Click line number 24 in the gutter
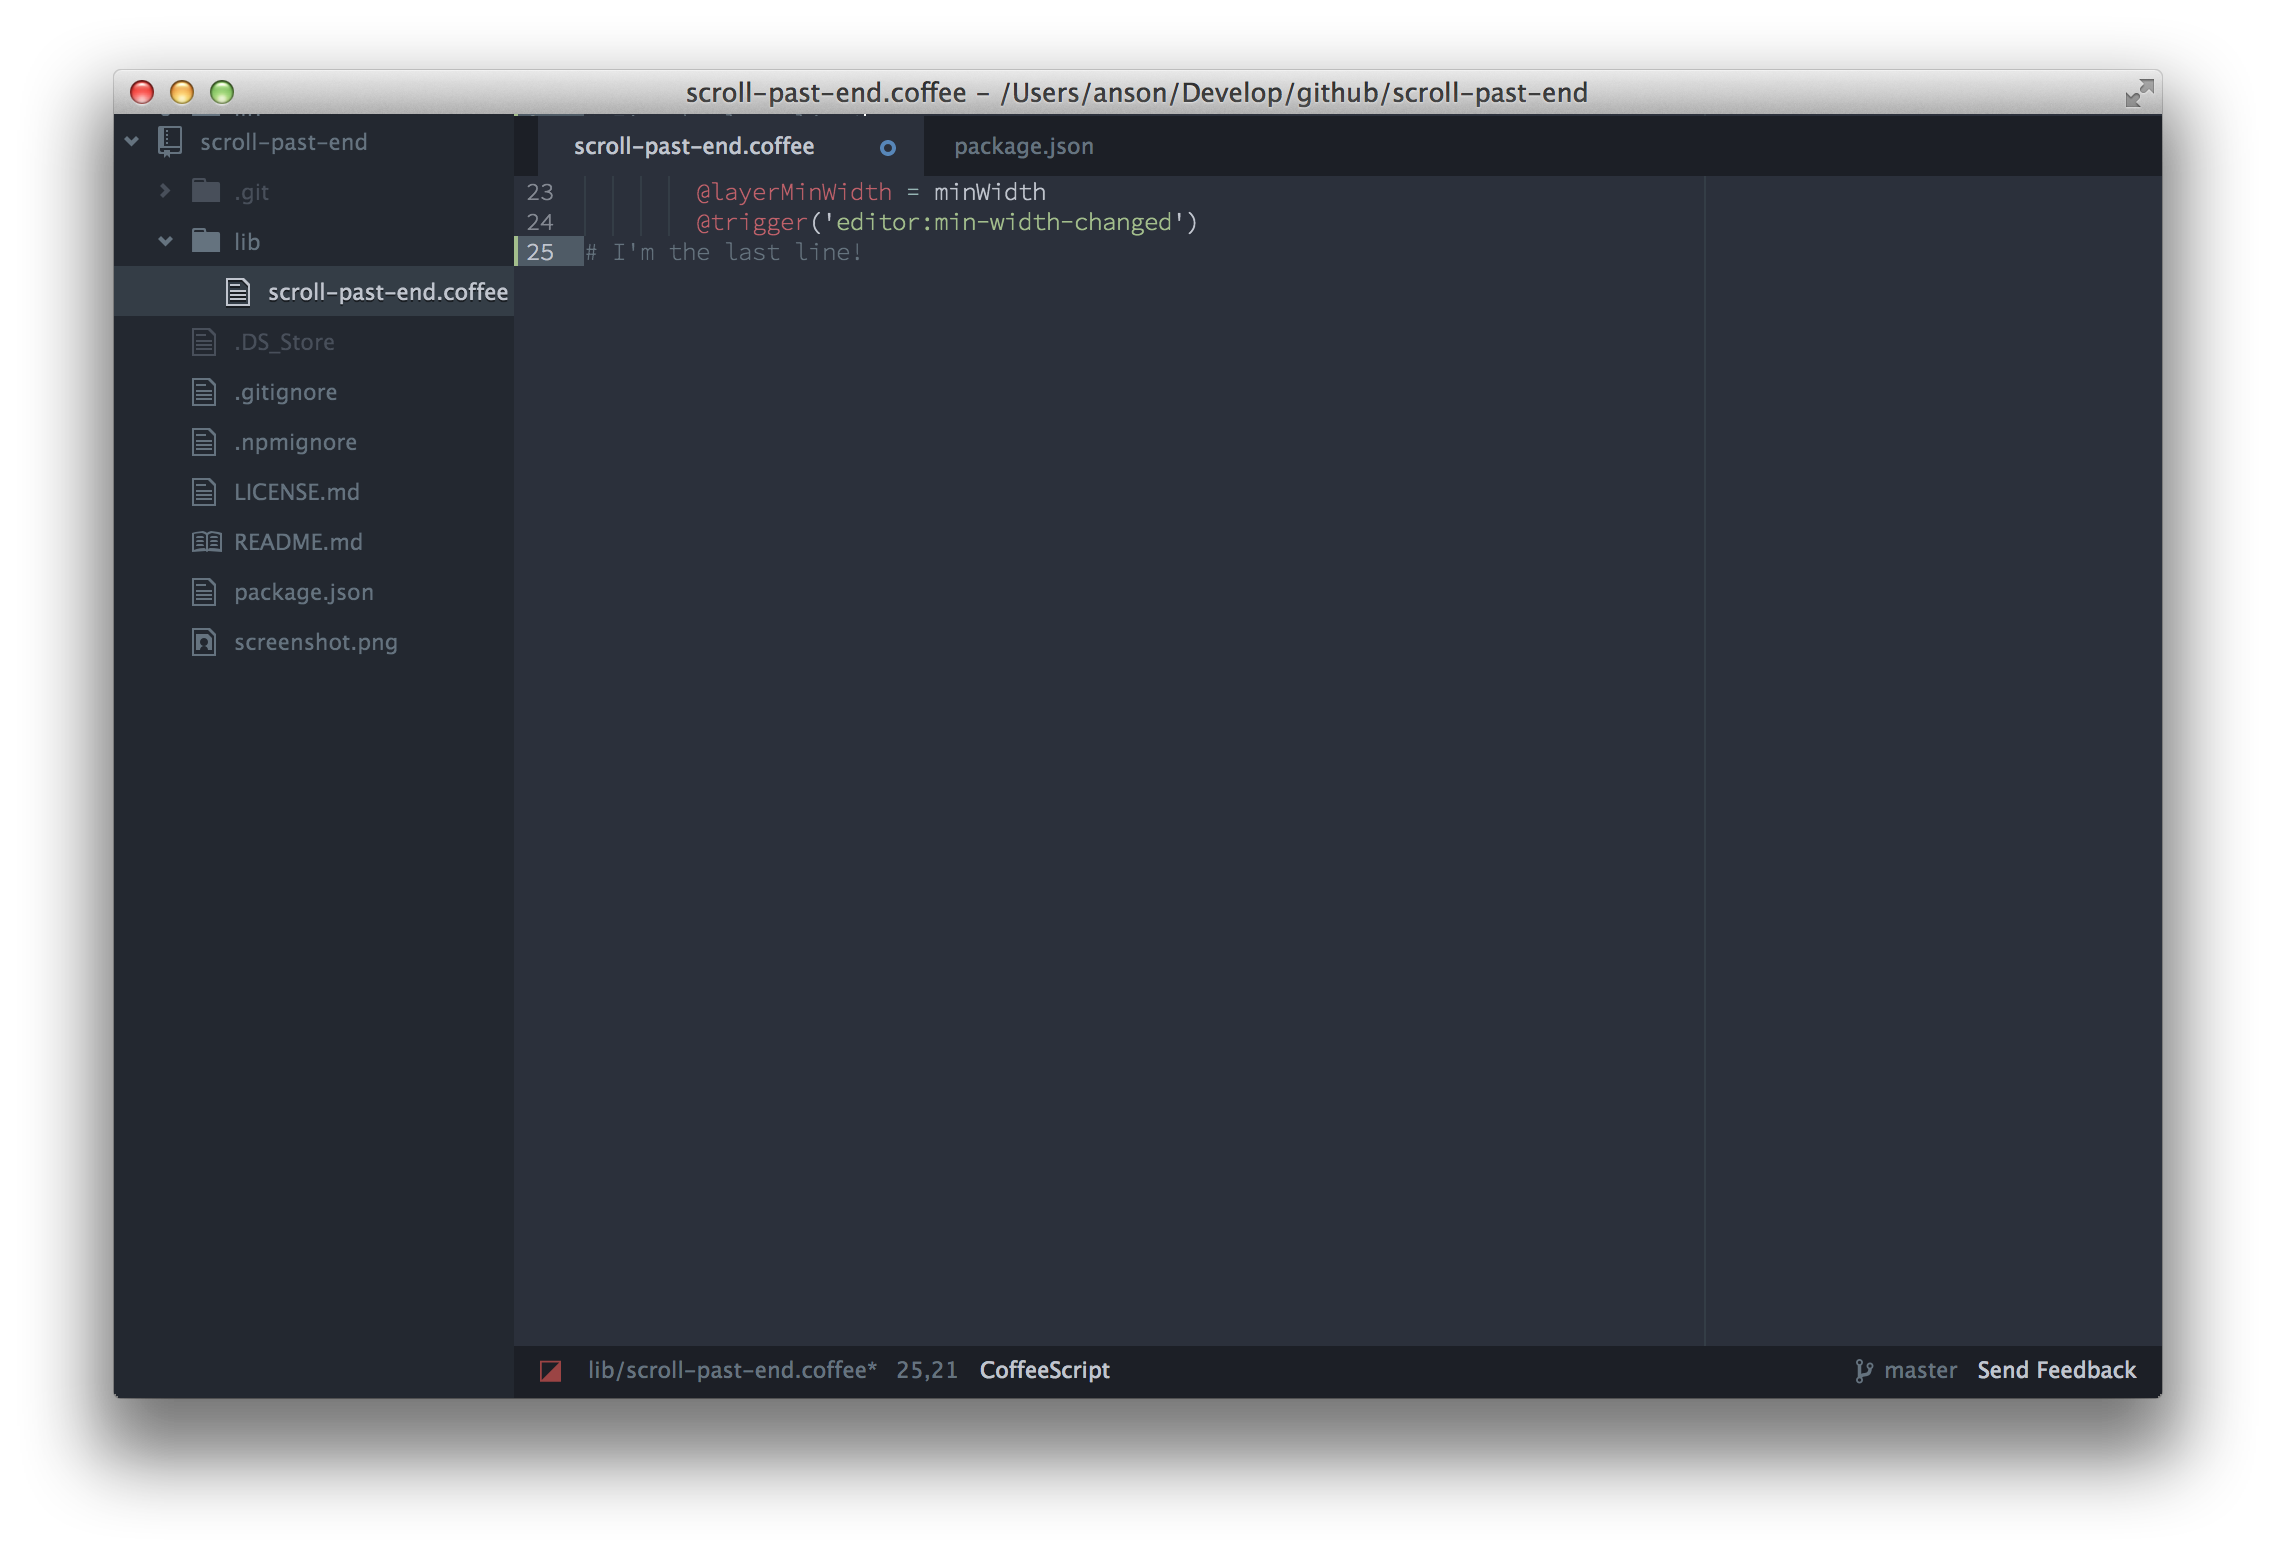The width and height of the screenshot is (2276, 1556). 540,221
